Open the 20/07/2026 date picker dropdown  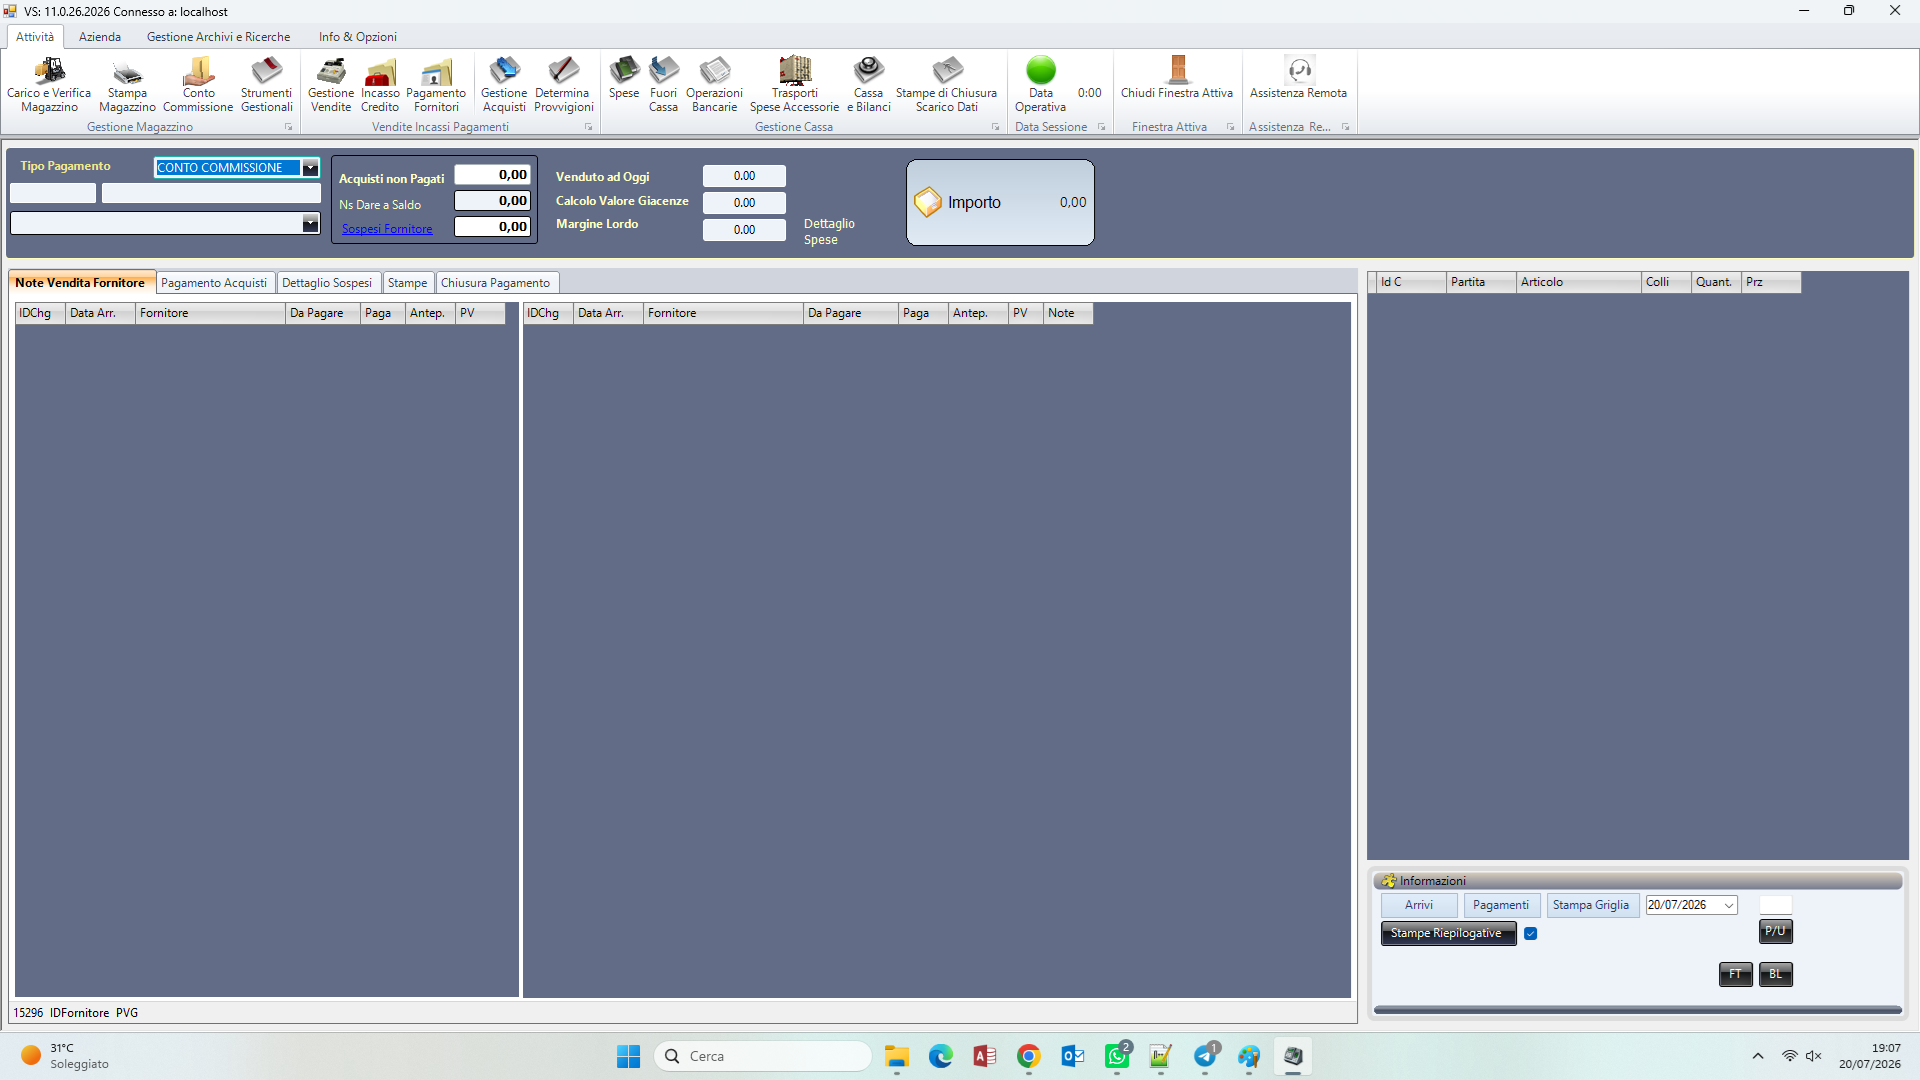pos(1729,905)
